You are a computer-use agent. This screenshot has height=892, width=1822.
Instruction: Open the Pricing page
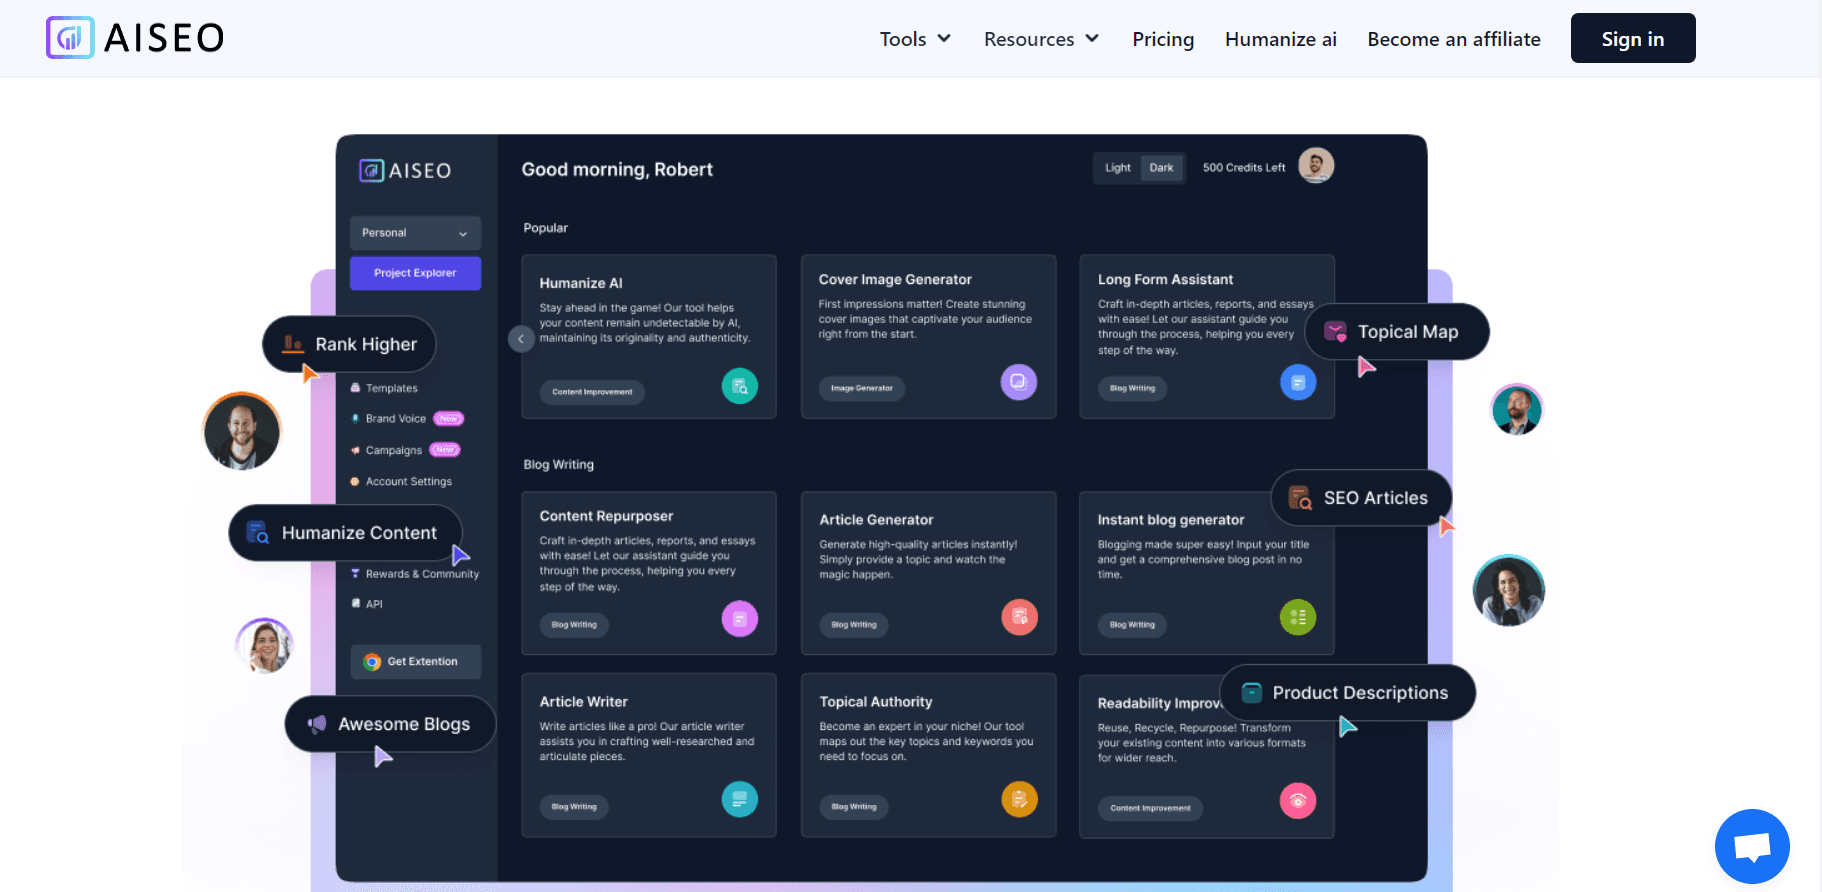1162,39
